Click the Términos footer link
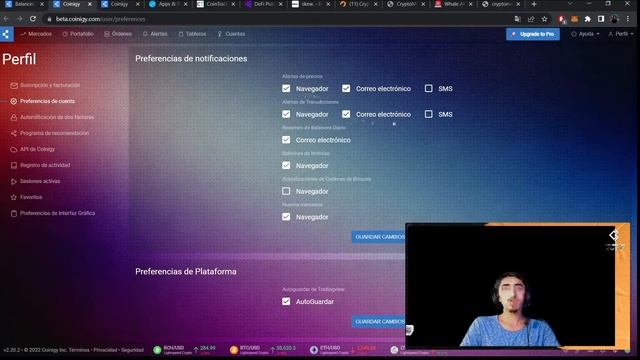 click(x=79, y=350)
